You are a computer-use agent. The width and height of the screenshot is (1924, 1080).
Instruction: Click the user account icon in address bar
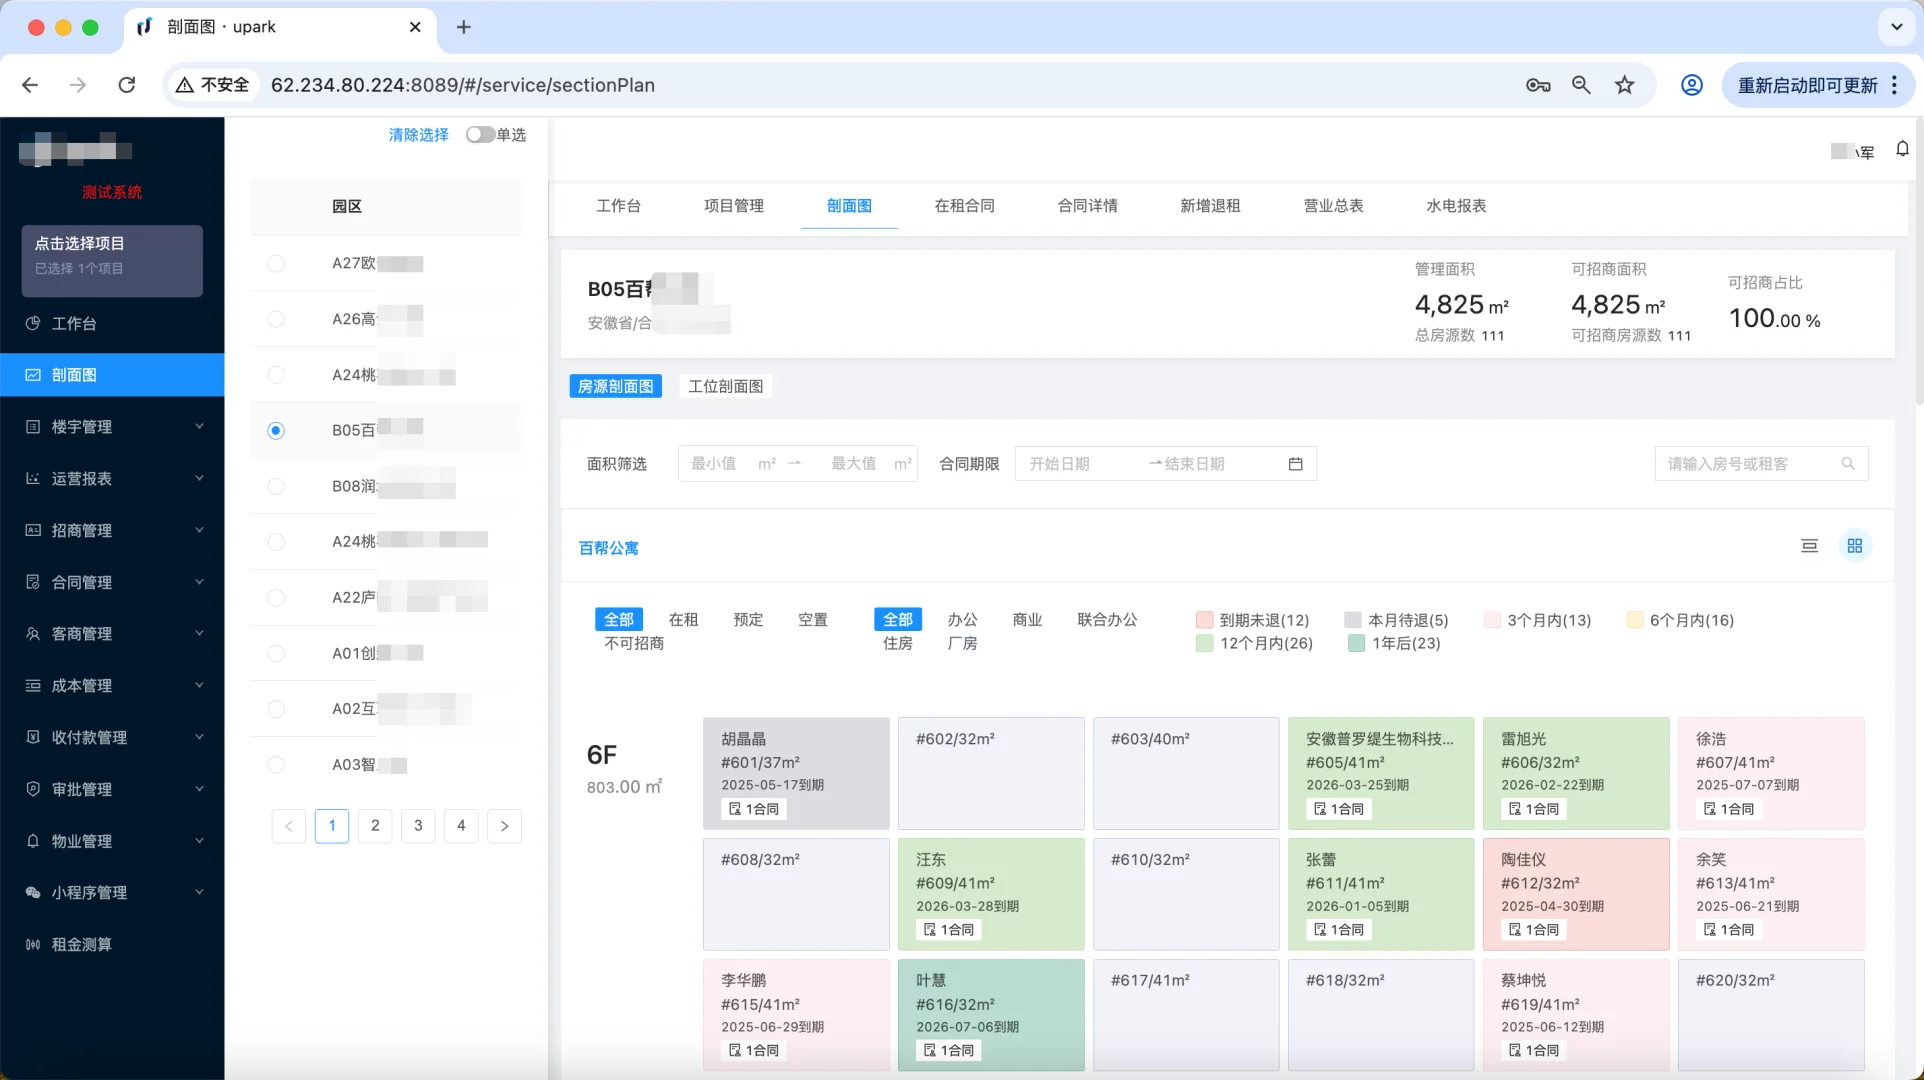[1691, 85]
